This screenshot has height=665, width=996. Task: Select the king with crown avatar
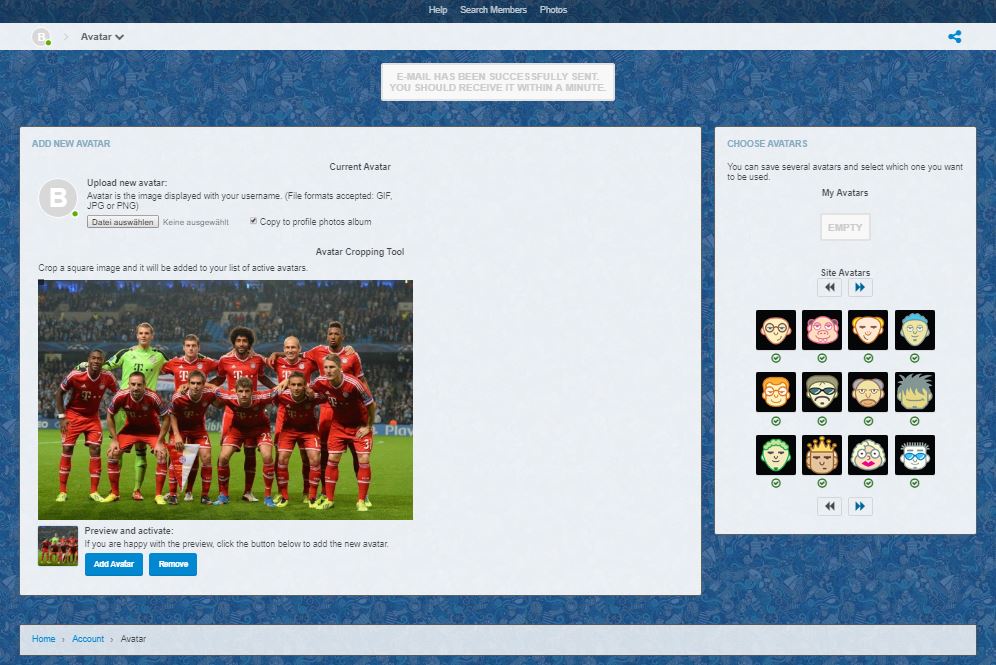pyautogui.click(x=822, y=455)
